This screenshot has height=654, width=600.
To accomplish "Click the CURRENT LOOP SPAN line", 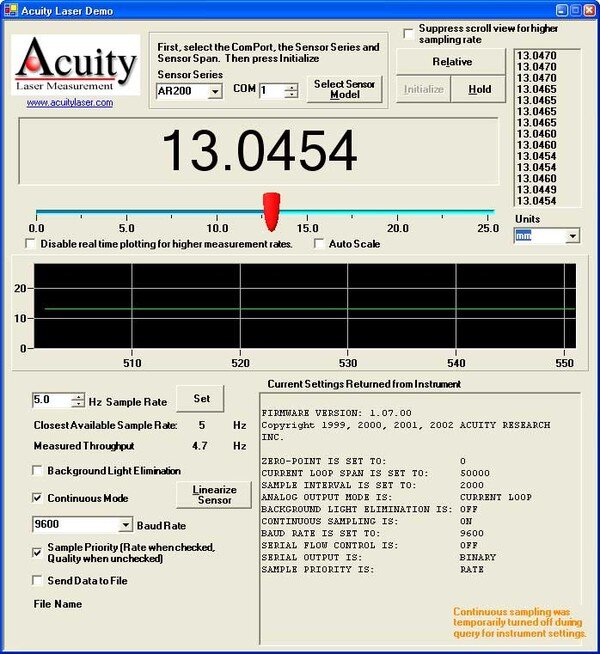I will 375,473.
